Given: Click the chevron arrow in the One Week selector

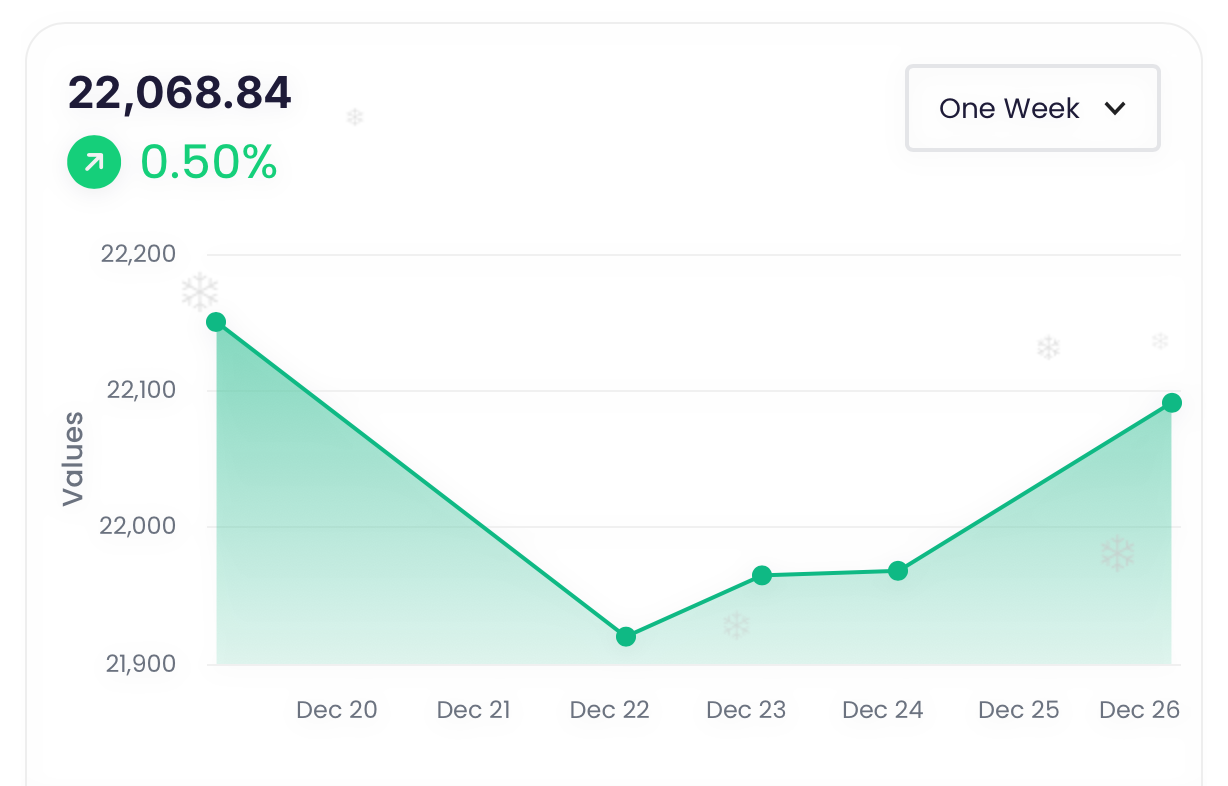Looking at the screenshot, I should coord(1115,108).
